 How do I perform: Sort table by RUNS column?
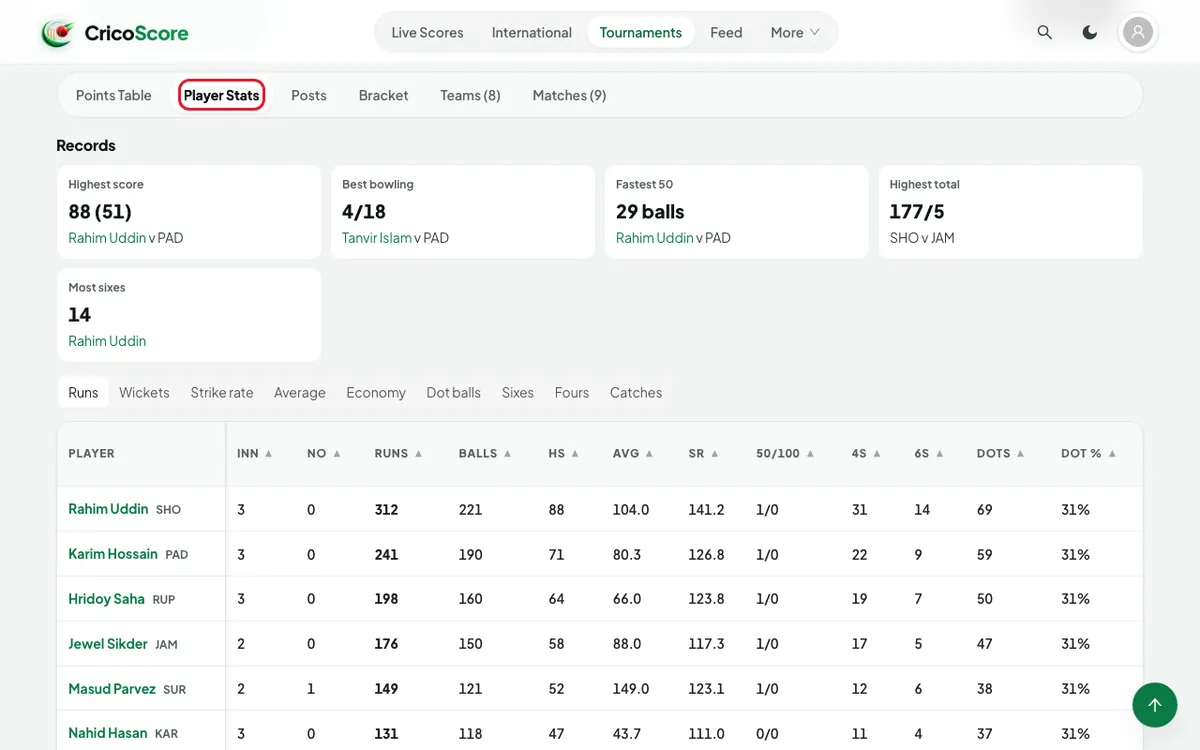[x=398, y=453]
